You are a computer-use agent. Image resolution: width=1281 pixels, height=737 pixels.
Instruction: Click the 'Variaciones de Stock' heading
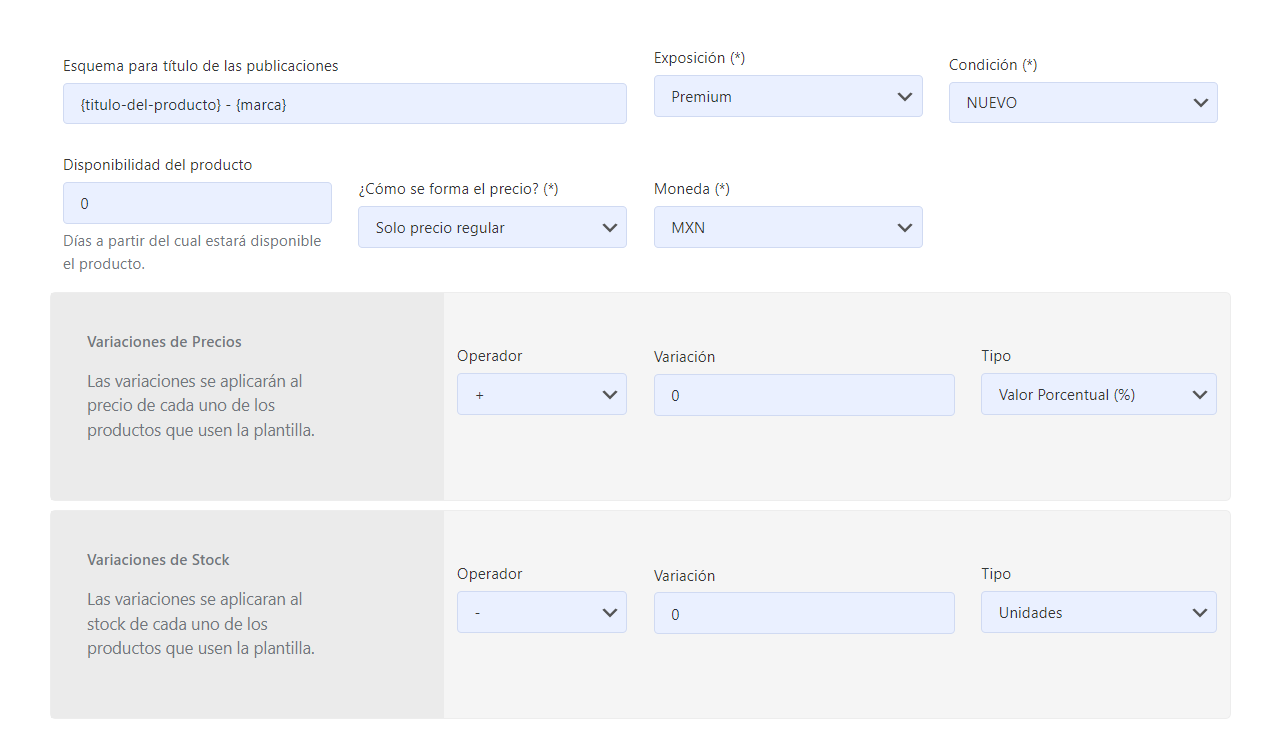click(158, 560)
